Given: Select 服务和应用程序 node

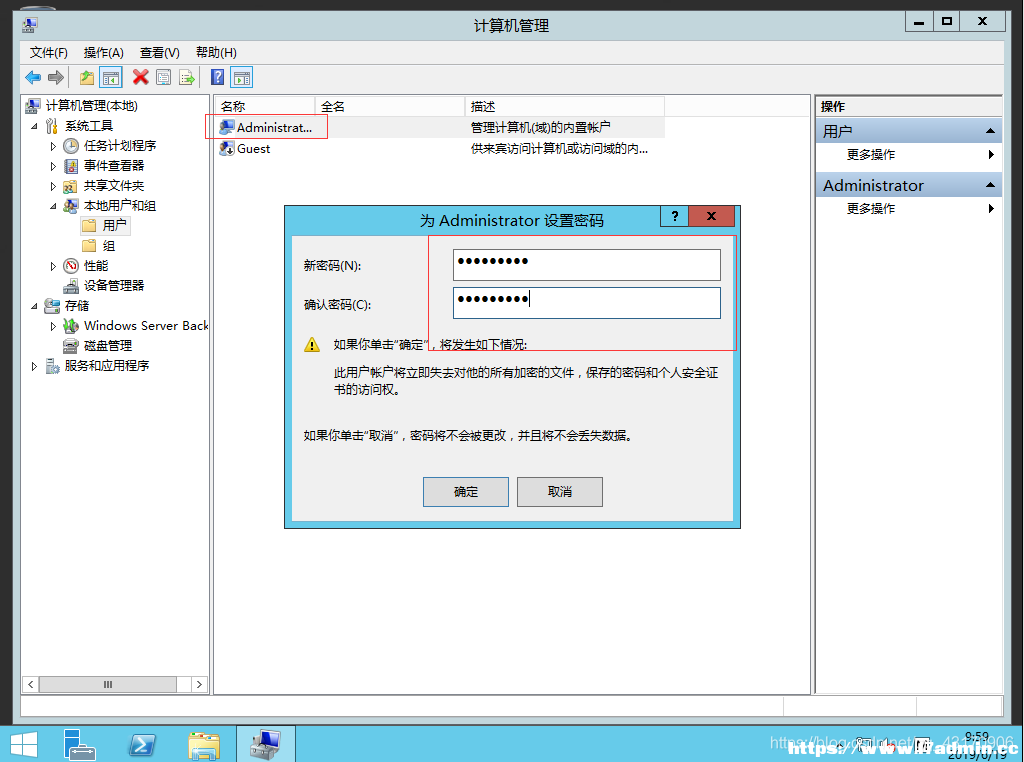Looking at the screenshot, I should (97, 366).
